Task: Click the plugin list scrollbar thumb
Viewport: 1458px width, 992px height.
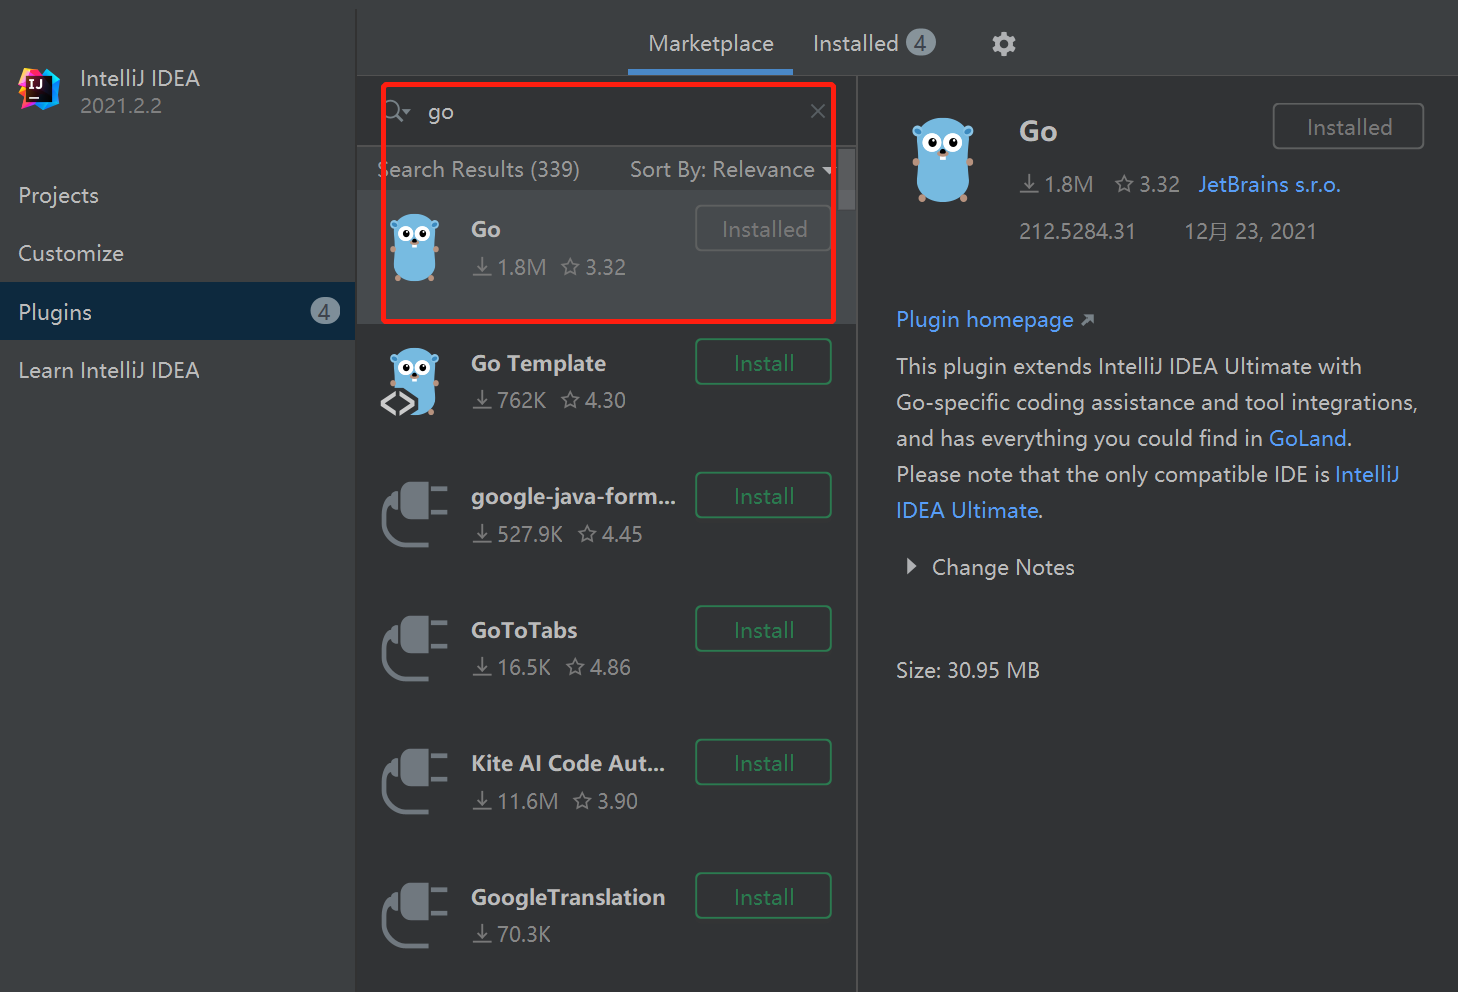Action: (847, 180)
